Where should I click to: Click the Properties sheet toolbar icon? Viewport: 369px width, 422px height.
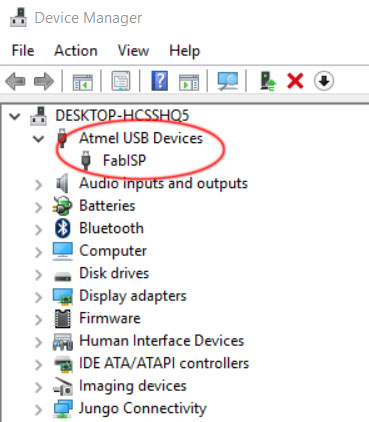pyautogui.click(x=121, y=81)
